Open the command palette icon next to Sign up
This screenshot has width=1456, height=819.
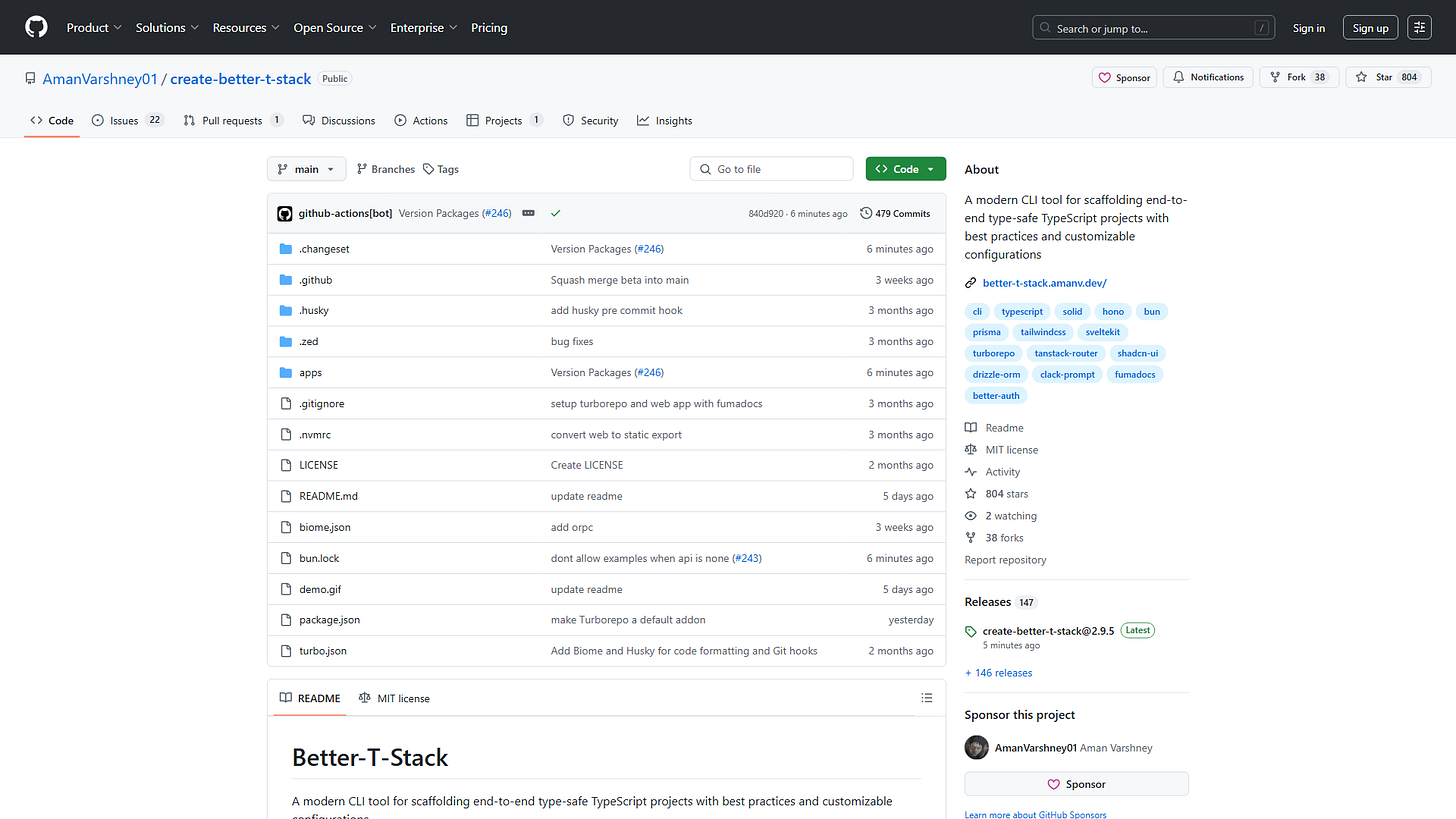[x=1419, y=28]
